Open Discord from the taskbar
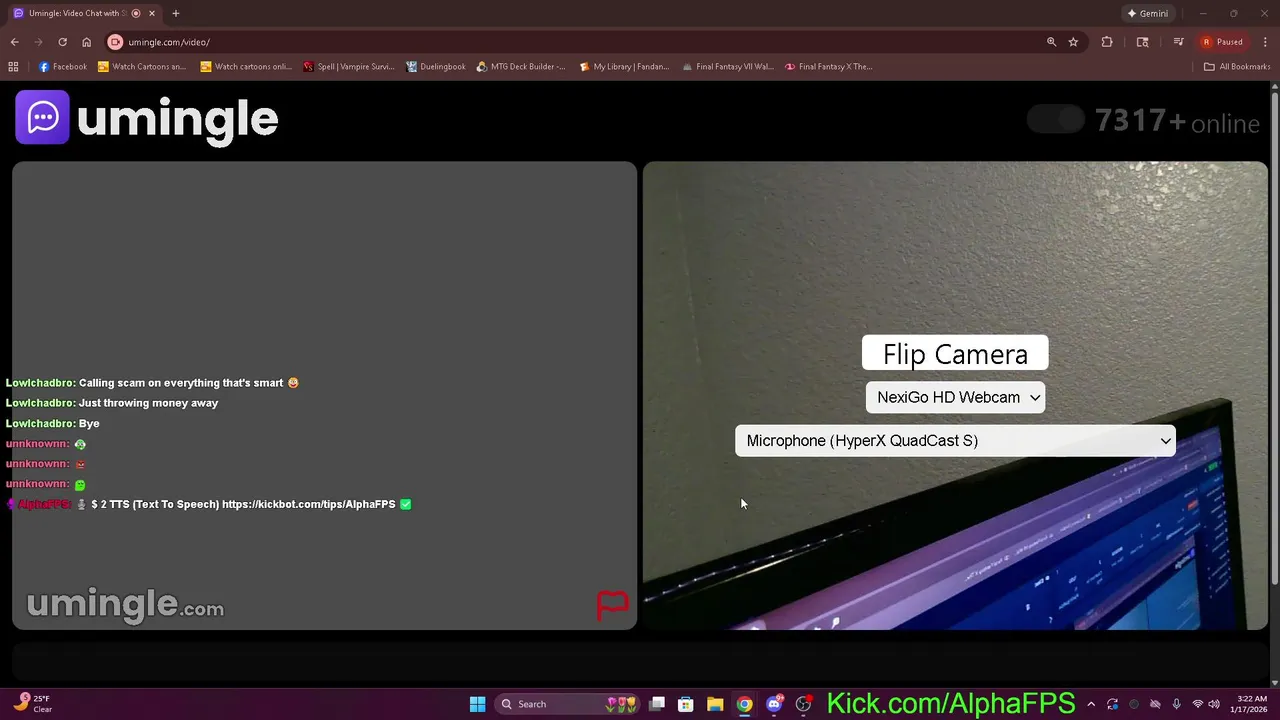 (x=773, y=704)
